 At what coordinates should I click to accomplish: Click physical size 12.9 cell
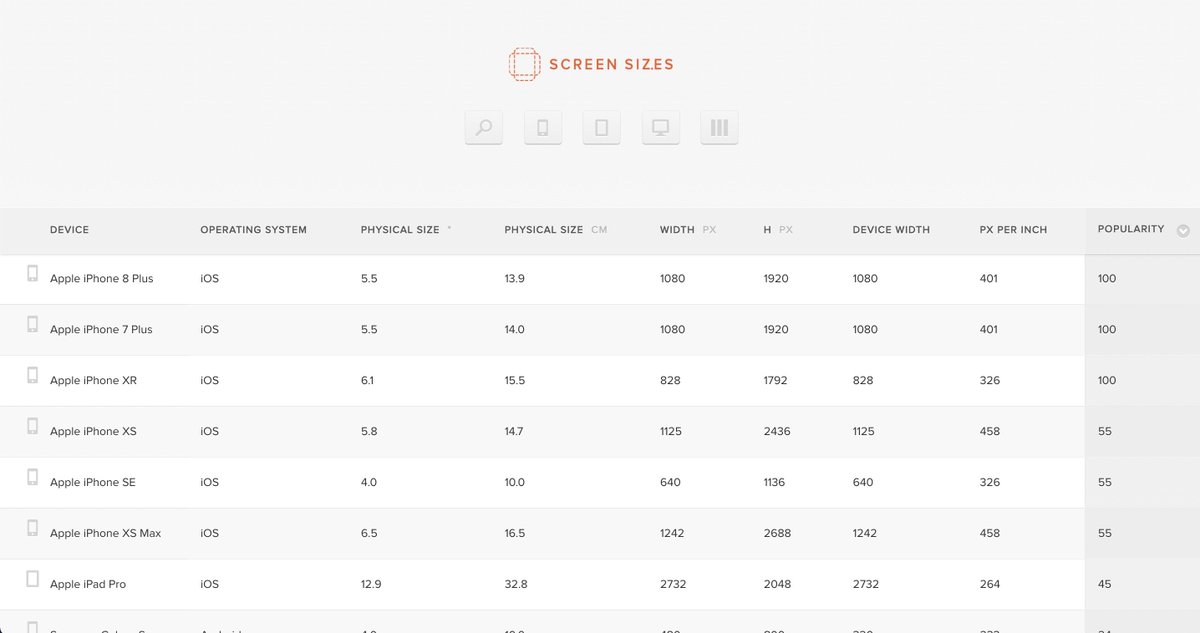coord(371,585)
